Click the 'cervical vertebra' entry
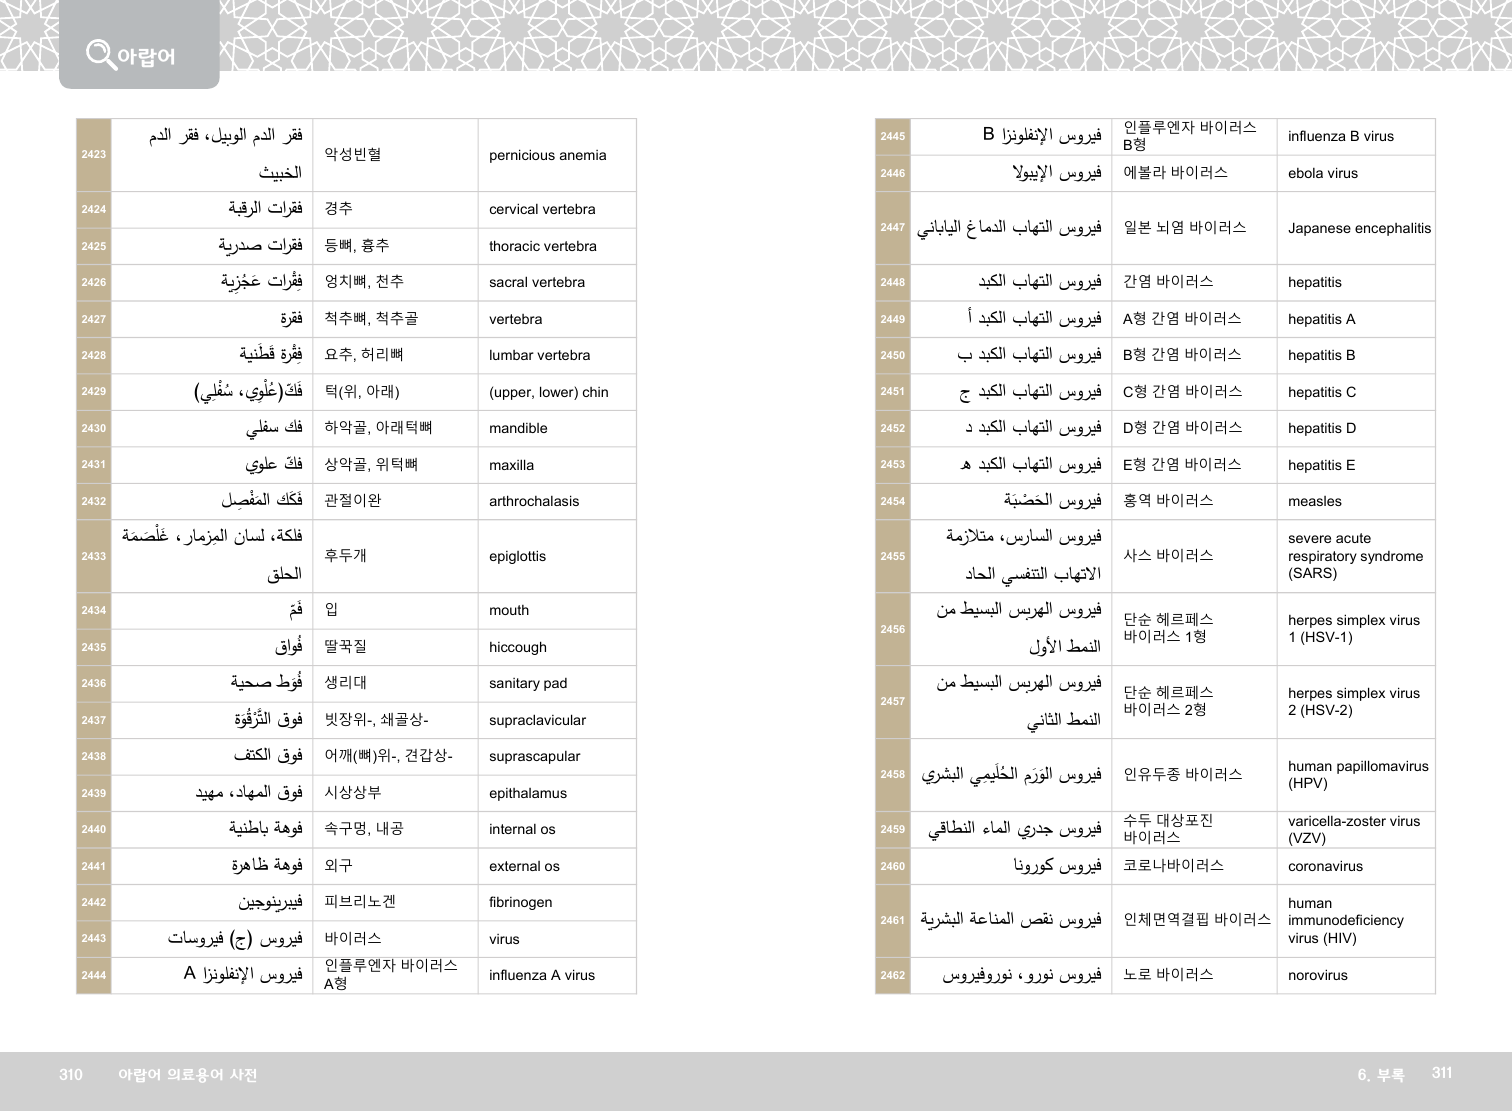This screenshot has width=1512, height=1111. pos(541,210)
